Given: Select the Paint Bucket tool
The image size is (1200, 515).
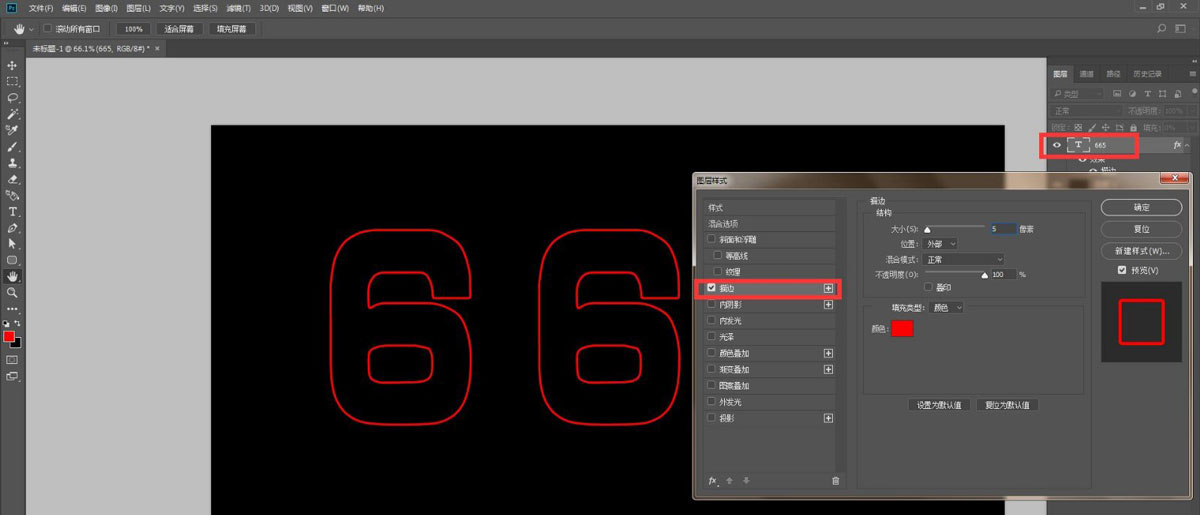Looking at the screenshot, I should click(13, 195).
